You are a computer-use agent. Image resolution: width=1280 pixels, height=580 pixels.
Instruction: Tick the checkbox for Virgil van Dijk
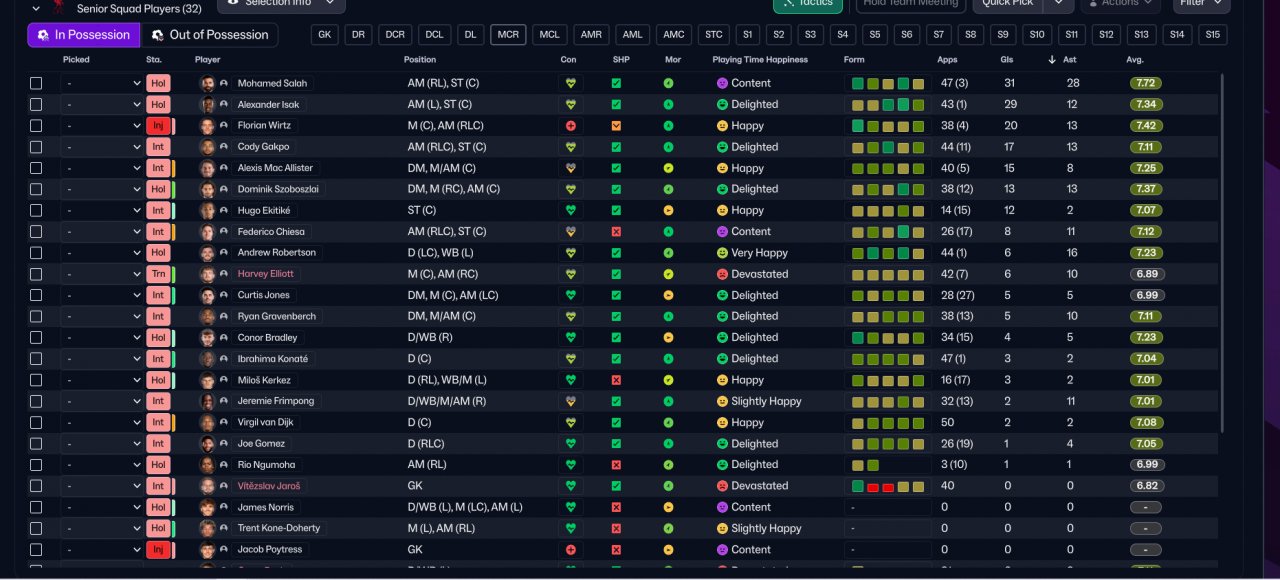[x=36, y=423]
